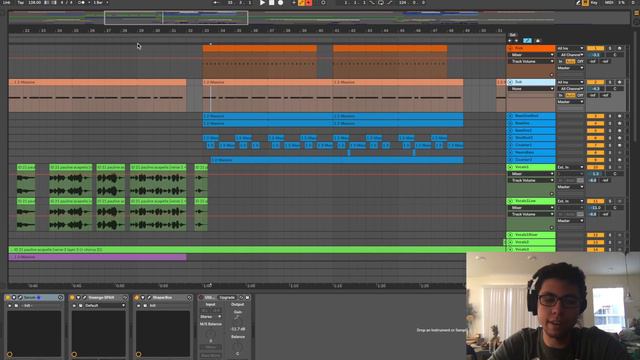The image size is (640, 360).
Task: Select Auto monitoring on Kick track
Action: click(570, 61)
